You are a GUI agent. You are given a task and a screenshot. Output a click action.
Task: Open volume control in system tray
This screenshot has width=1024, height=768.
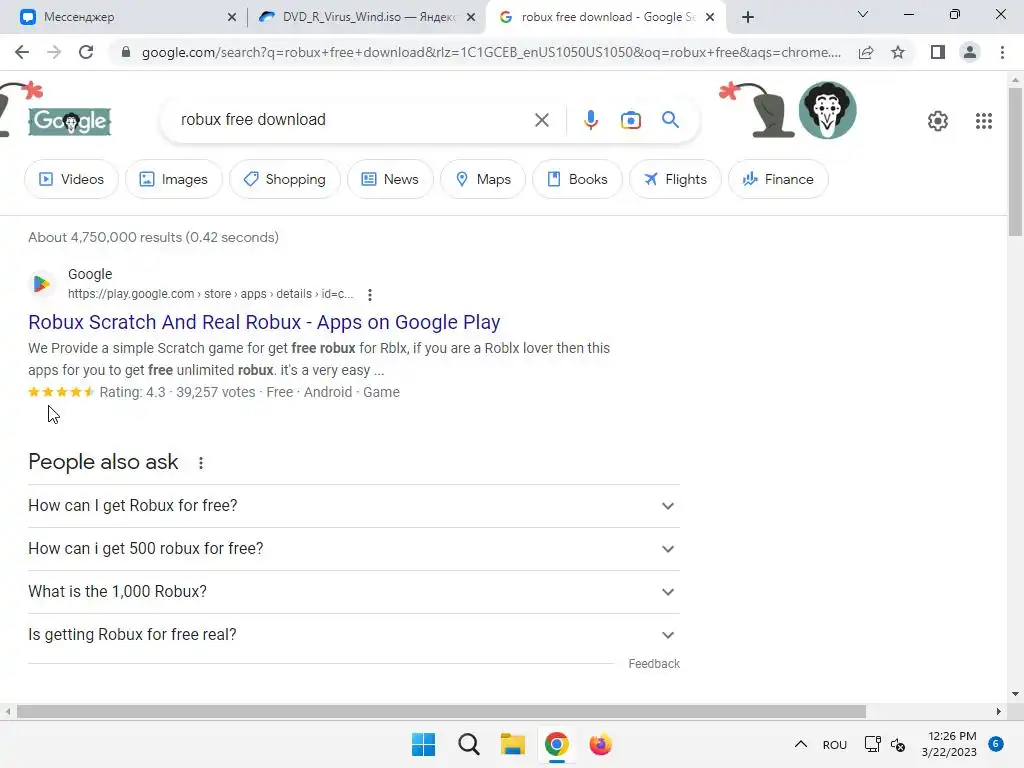[x=899, y=745]
